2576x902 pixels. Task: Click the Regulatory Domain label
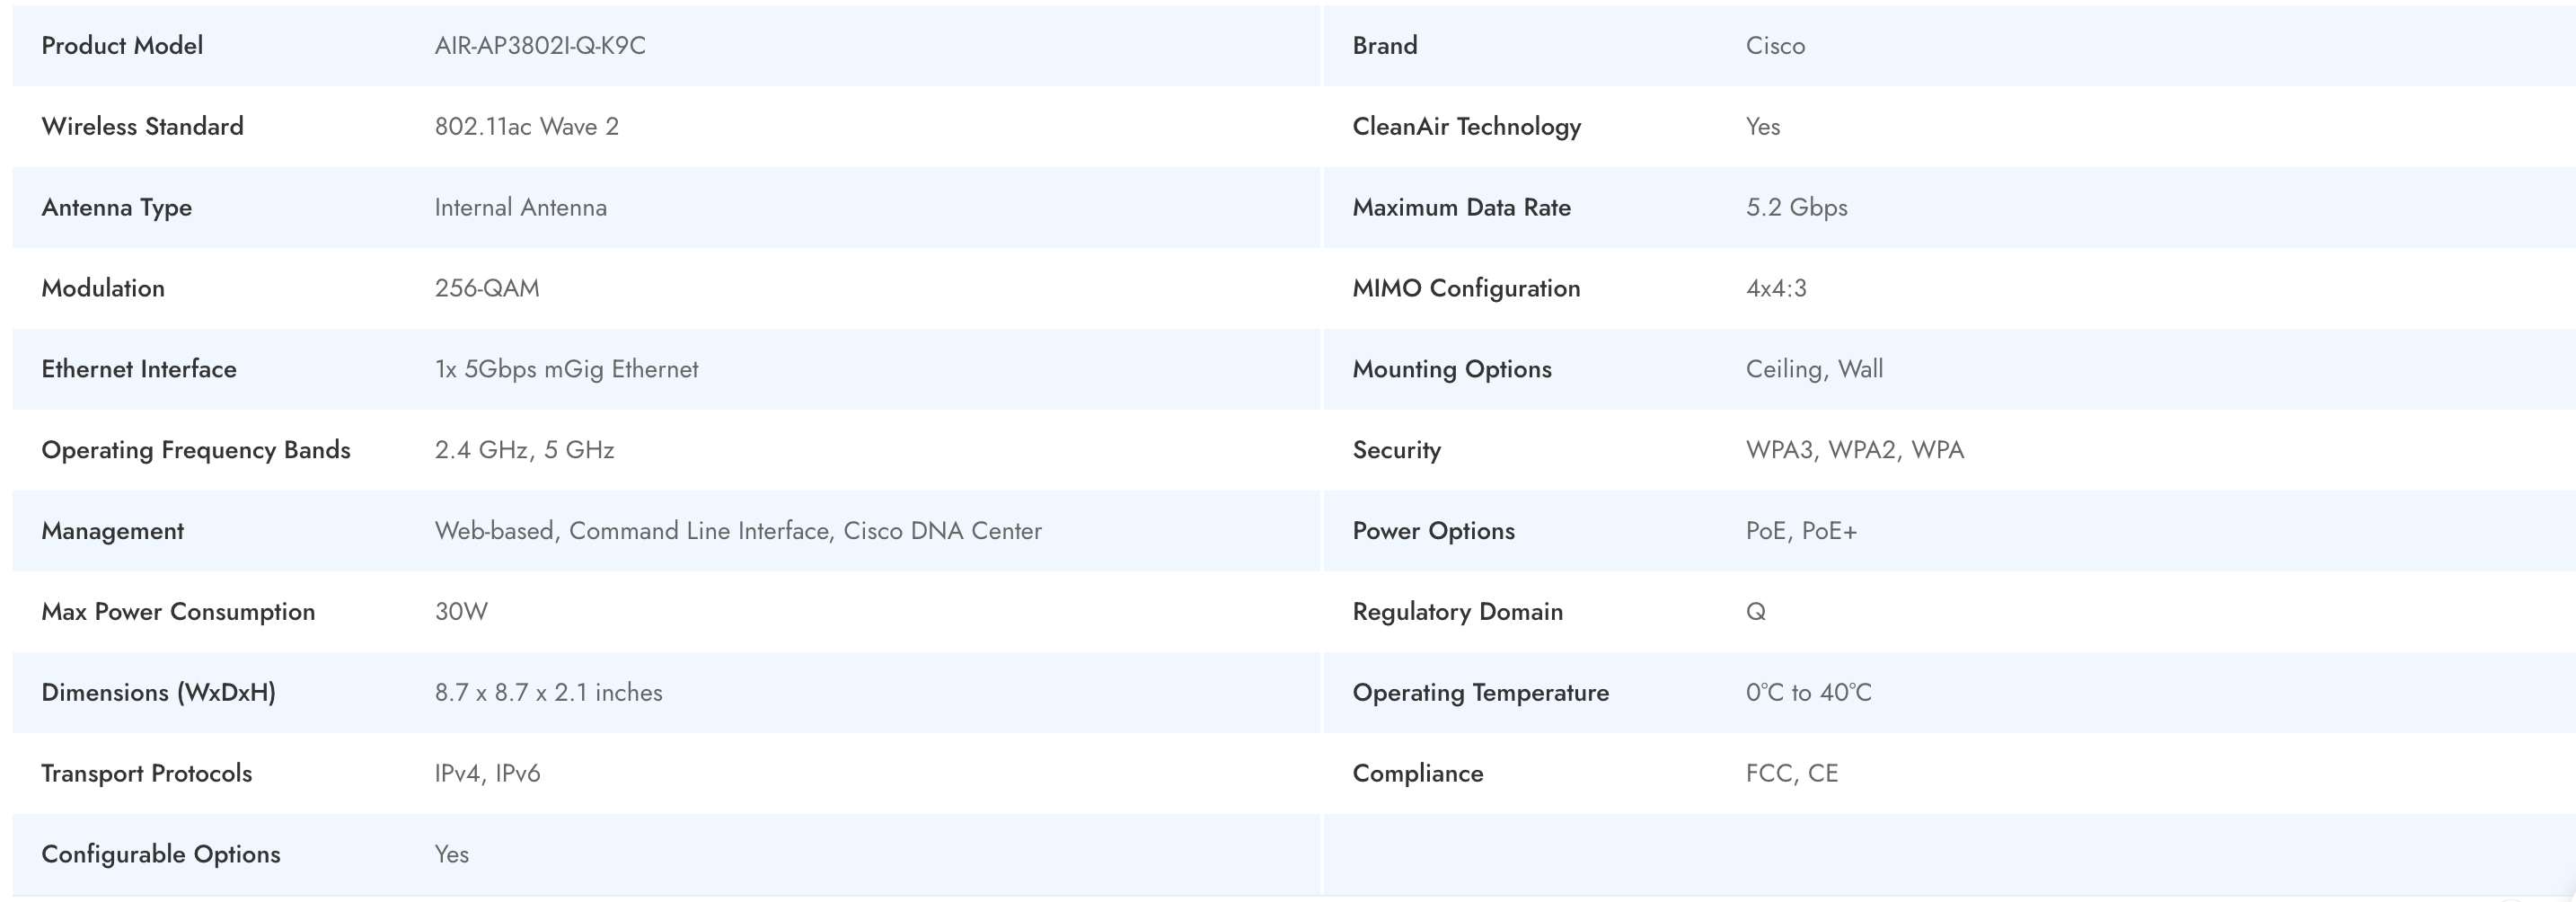pos(1457,612)
